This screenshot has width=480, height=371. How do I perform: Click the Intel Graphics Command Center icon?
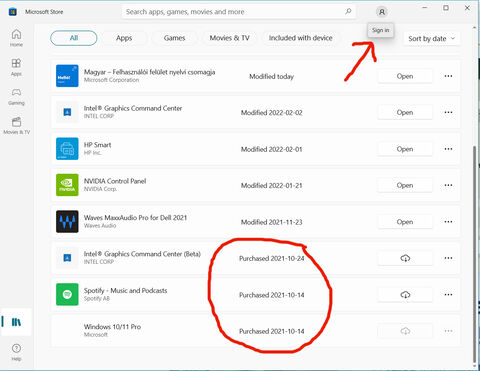pyautogui.click(x=67, y=112)
